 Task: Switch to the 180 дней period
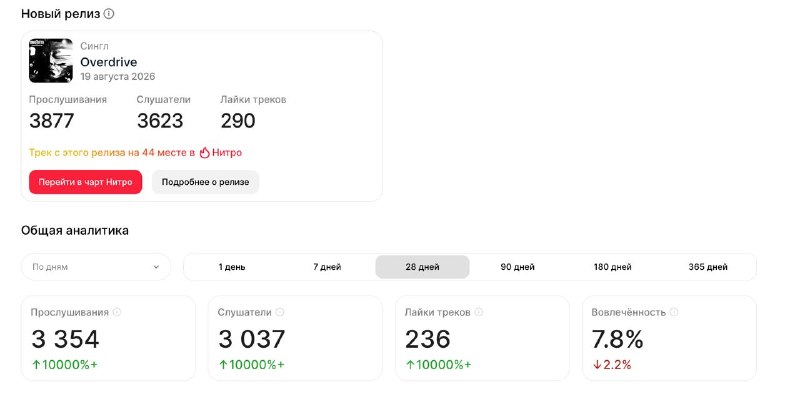tap(612, 267)
